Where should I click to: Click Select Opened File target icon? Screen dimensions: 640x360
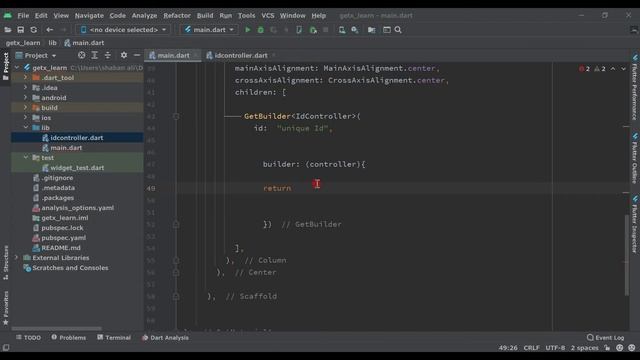coord(82,55)
